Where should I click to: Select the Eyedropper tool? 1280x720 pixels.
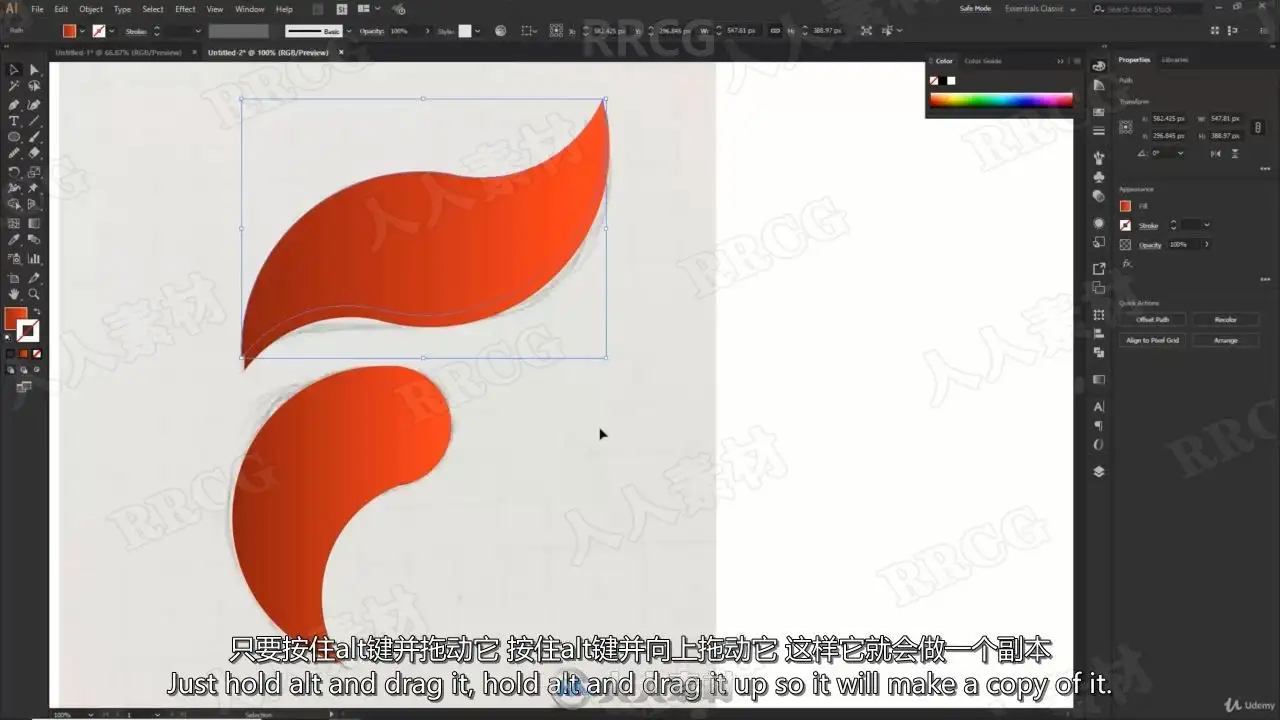[x=14, y=240]
